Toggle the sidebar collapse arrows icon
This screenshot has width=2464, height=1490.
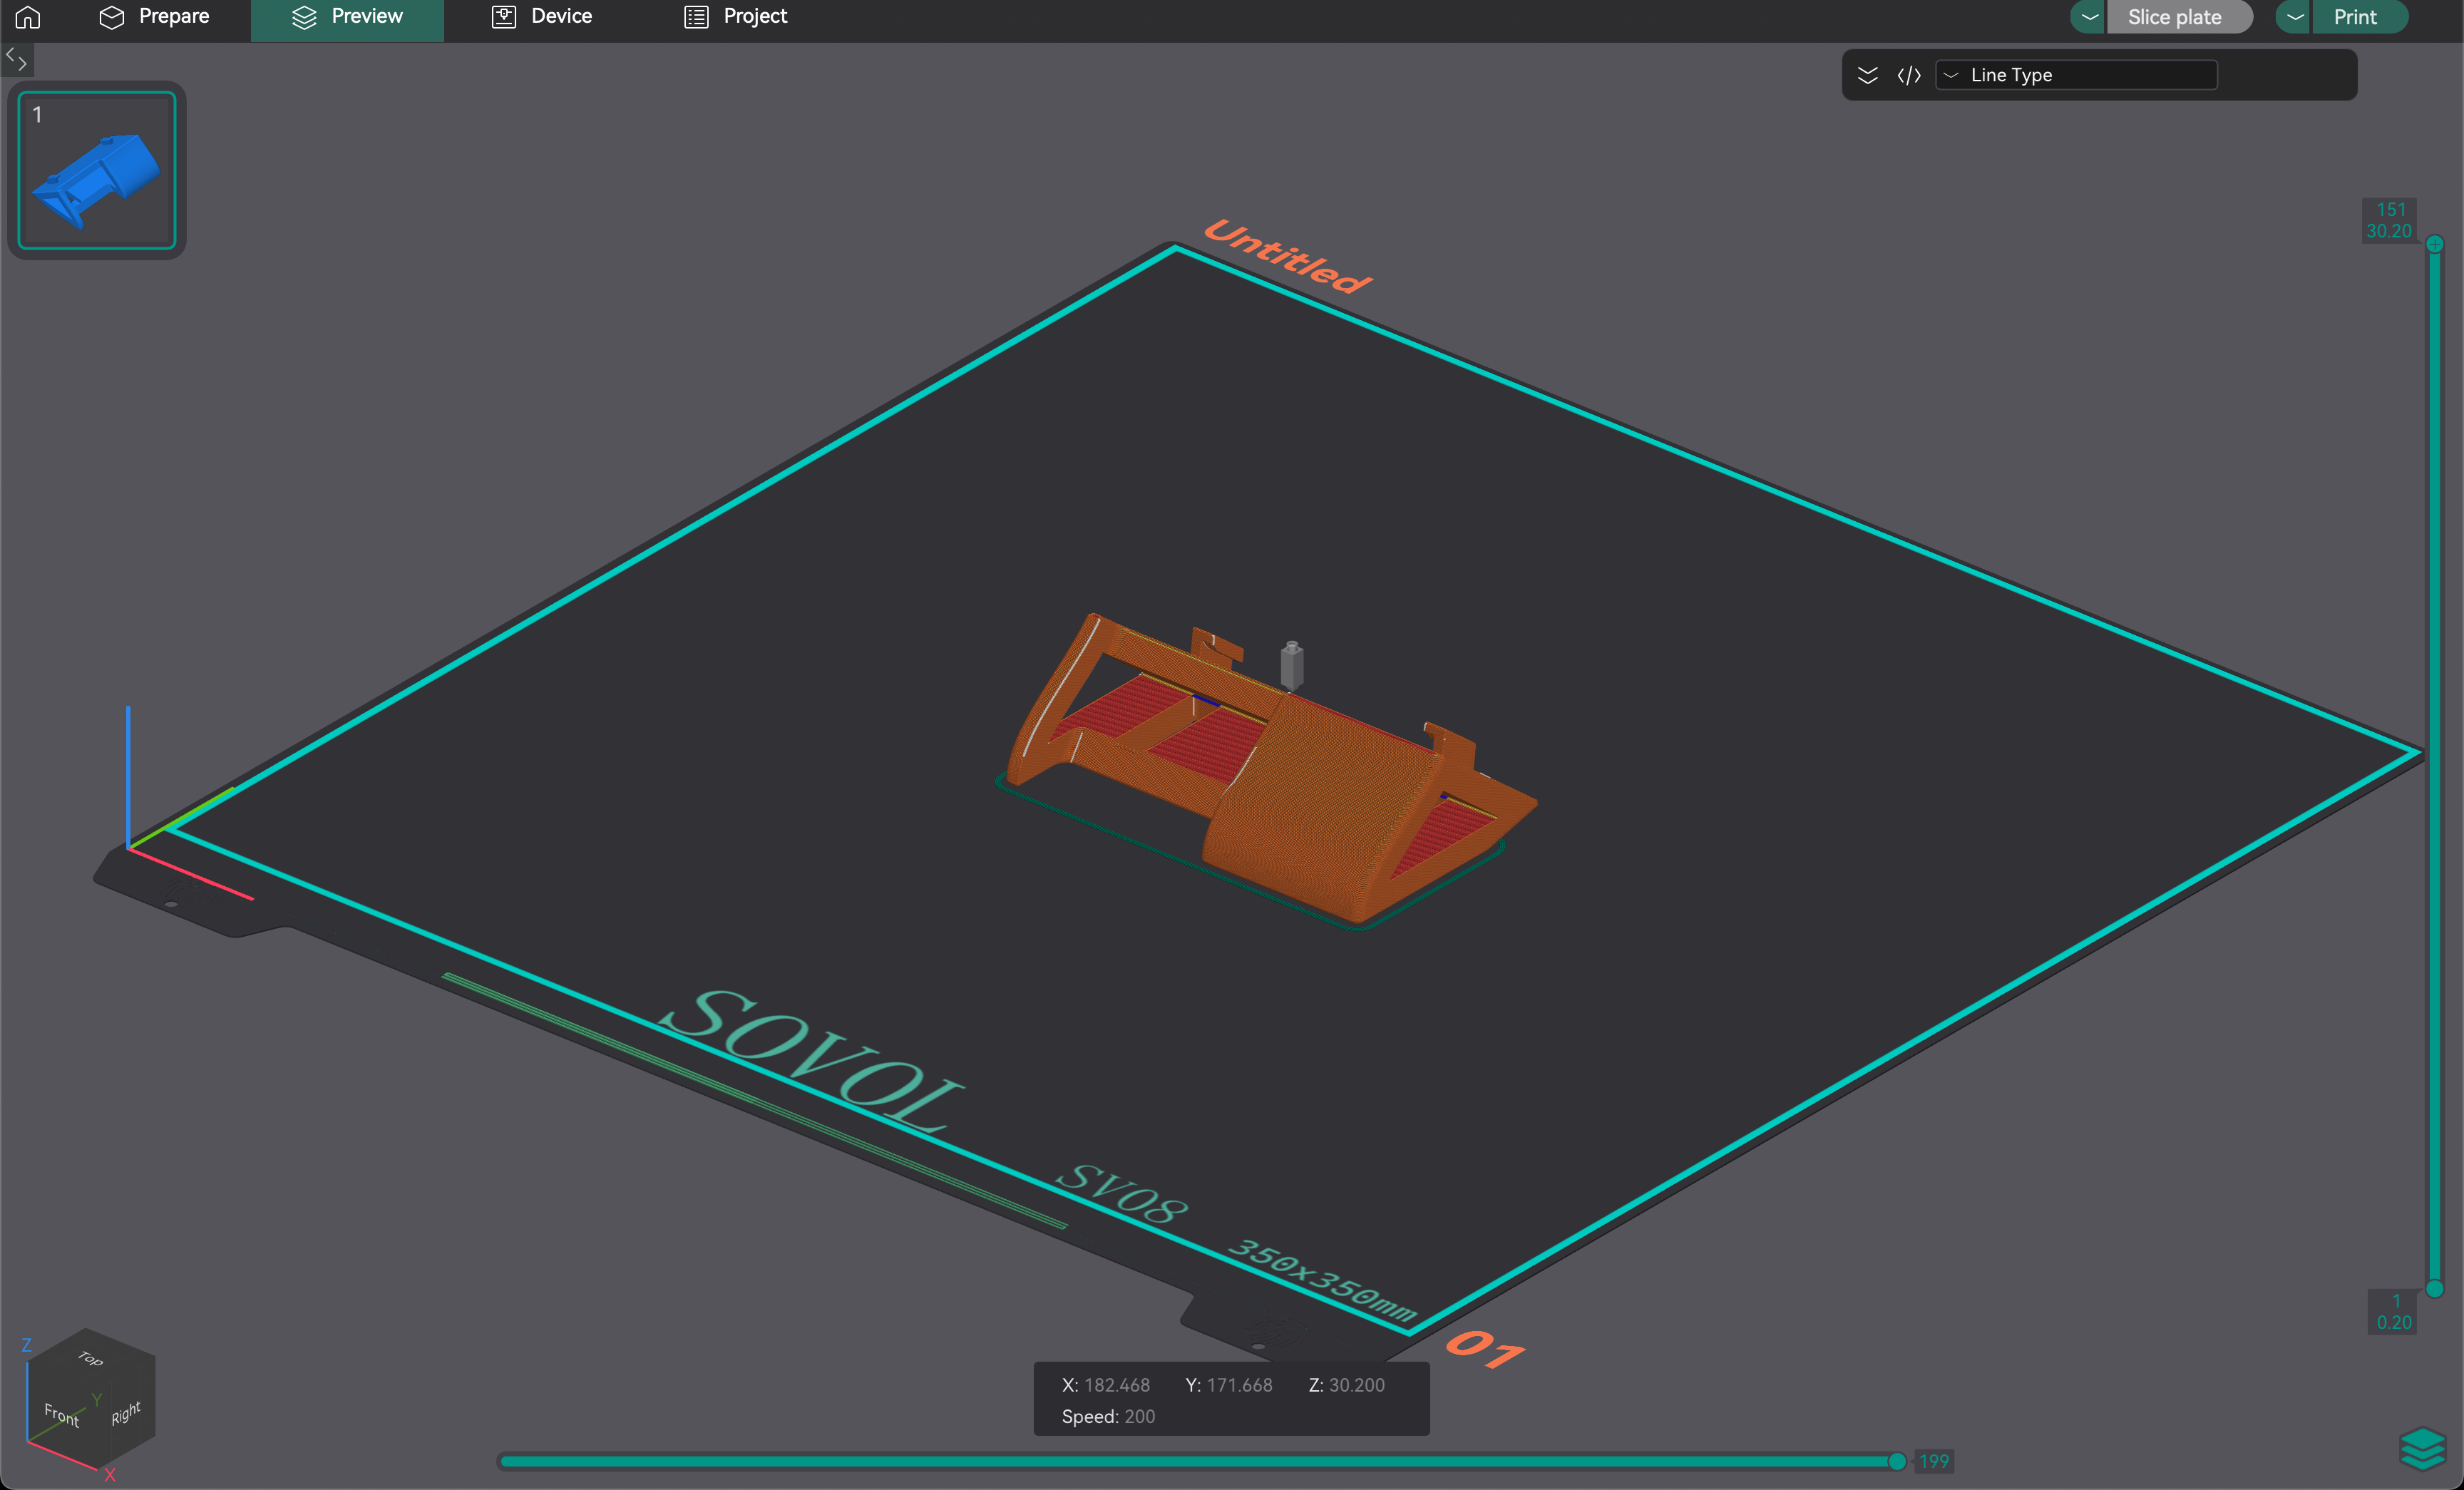17,60
